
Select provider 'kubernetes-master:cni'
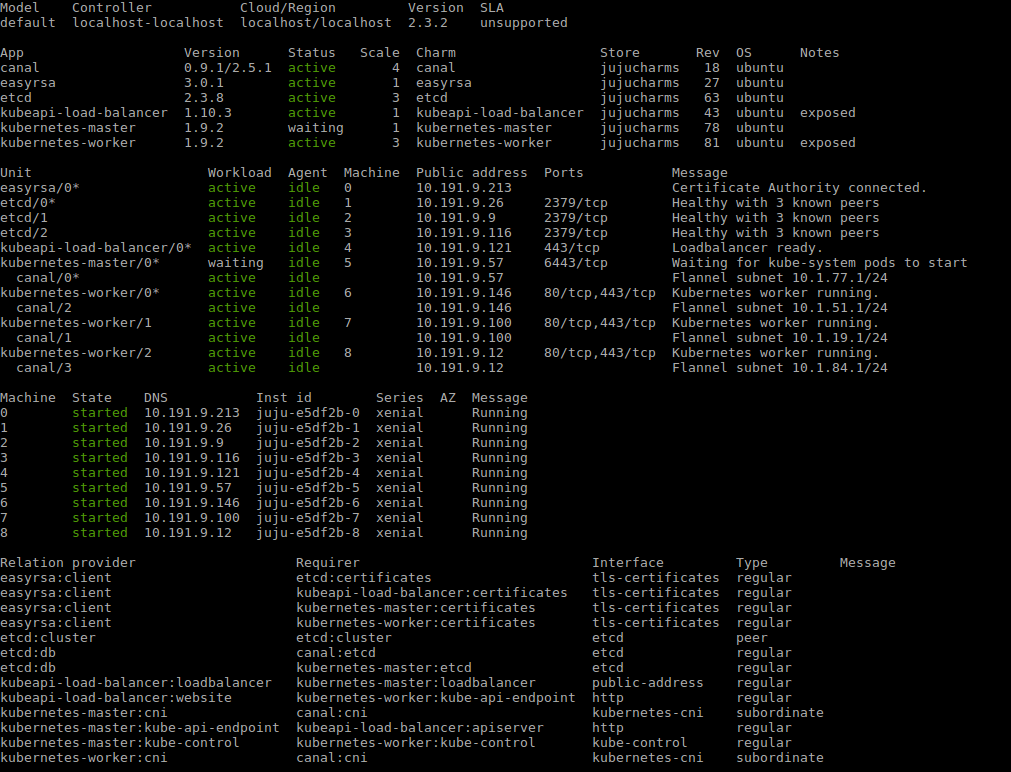tap(84, 713)
